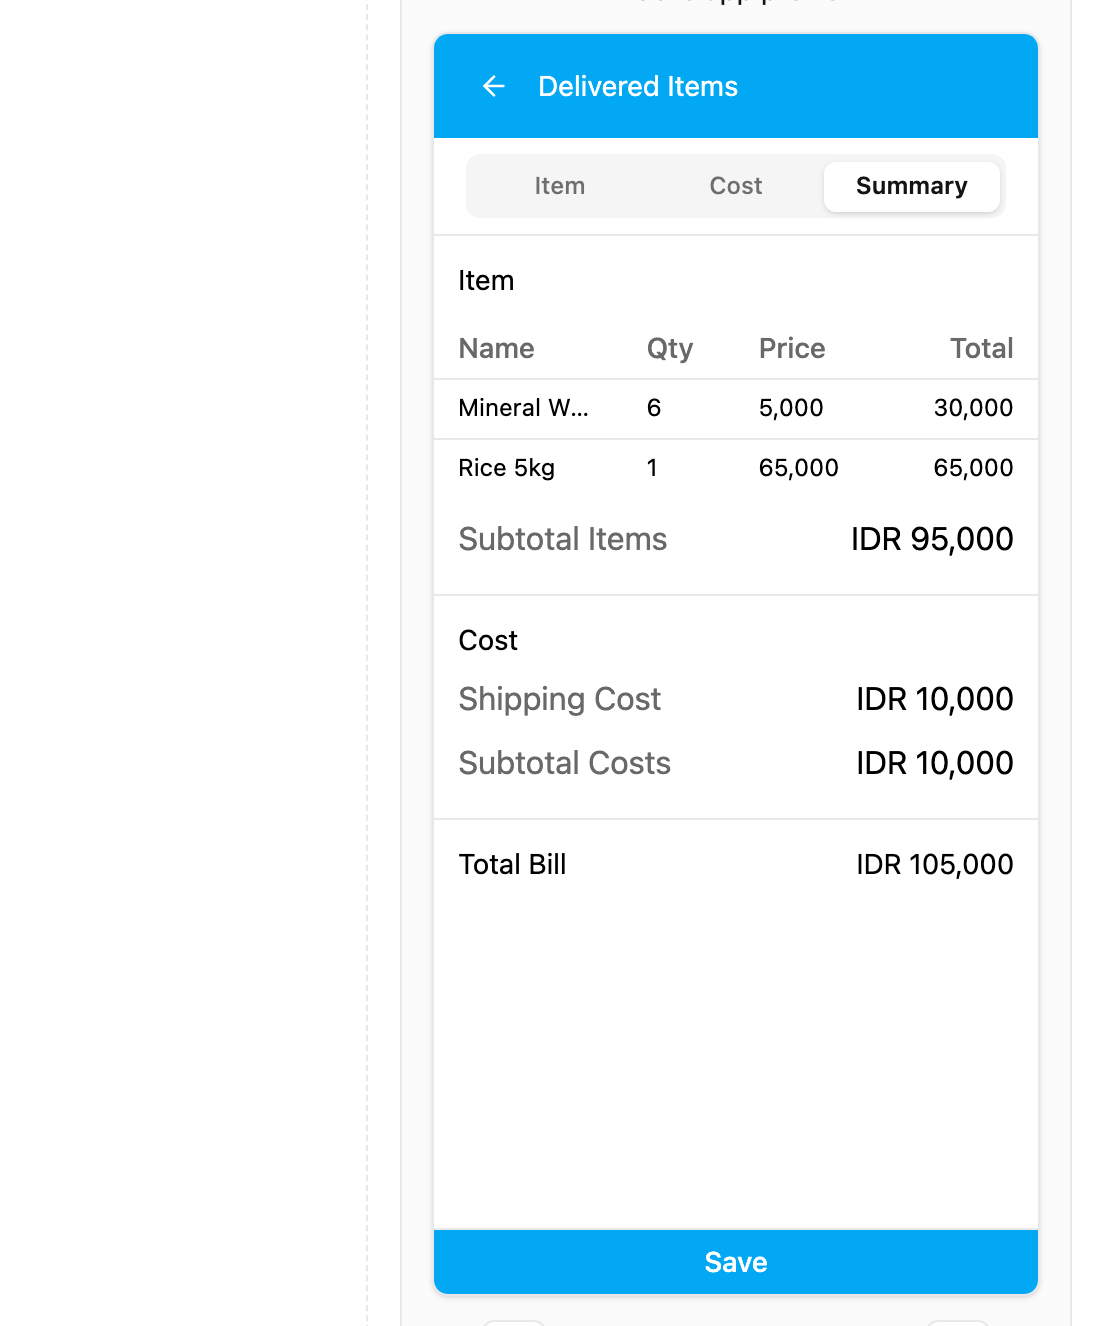The width and height of the screenshot is (1120, 1326).
Task: Click the Mineral Water price '5,000'
Action: point(791,408)
